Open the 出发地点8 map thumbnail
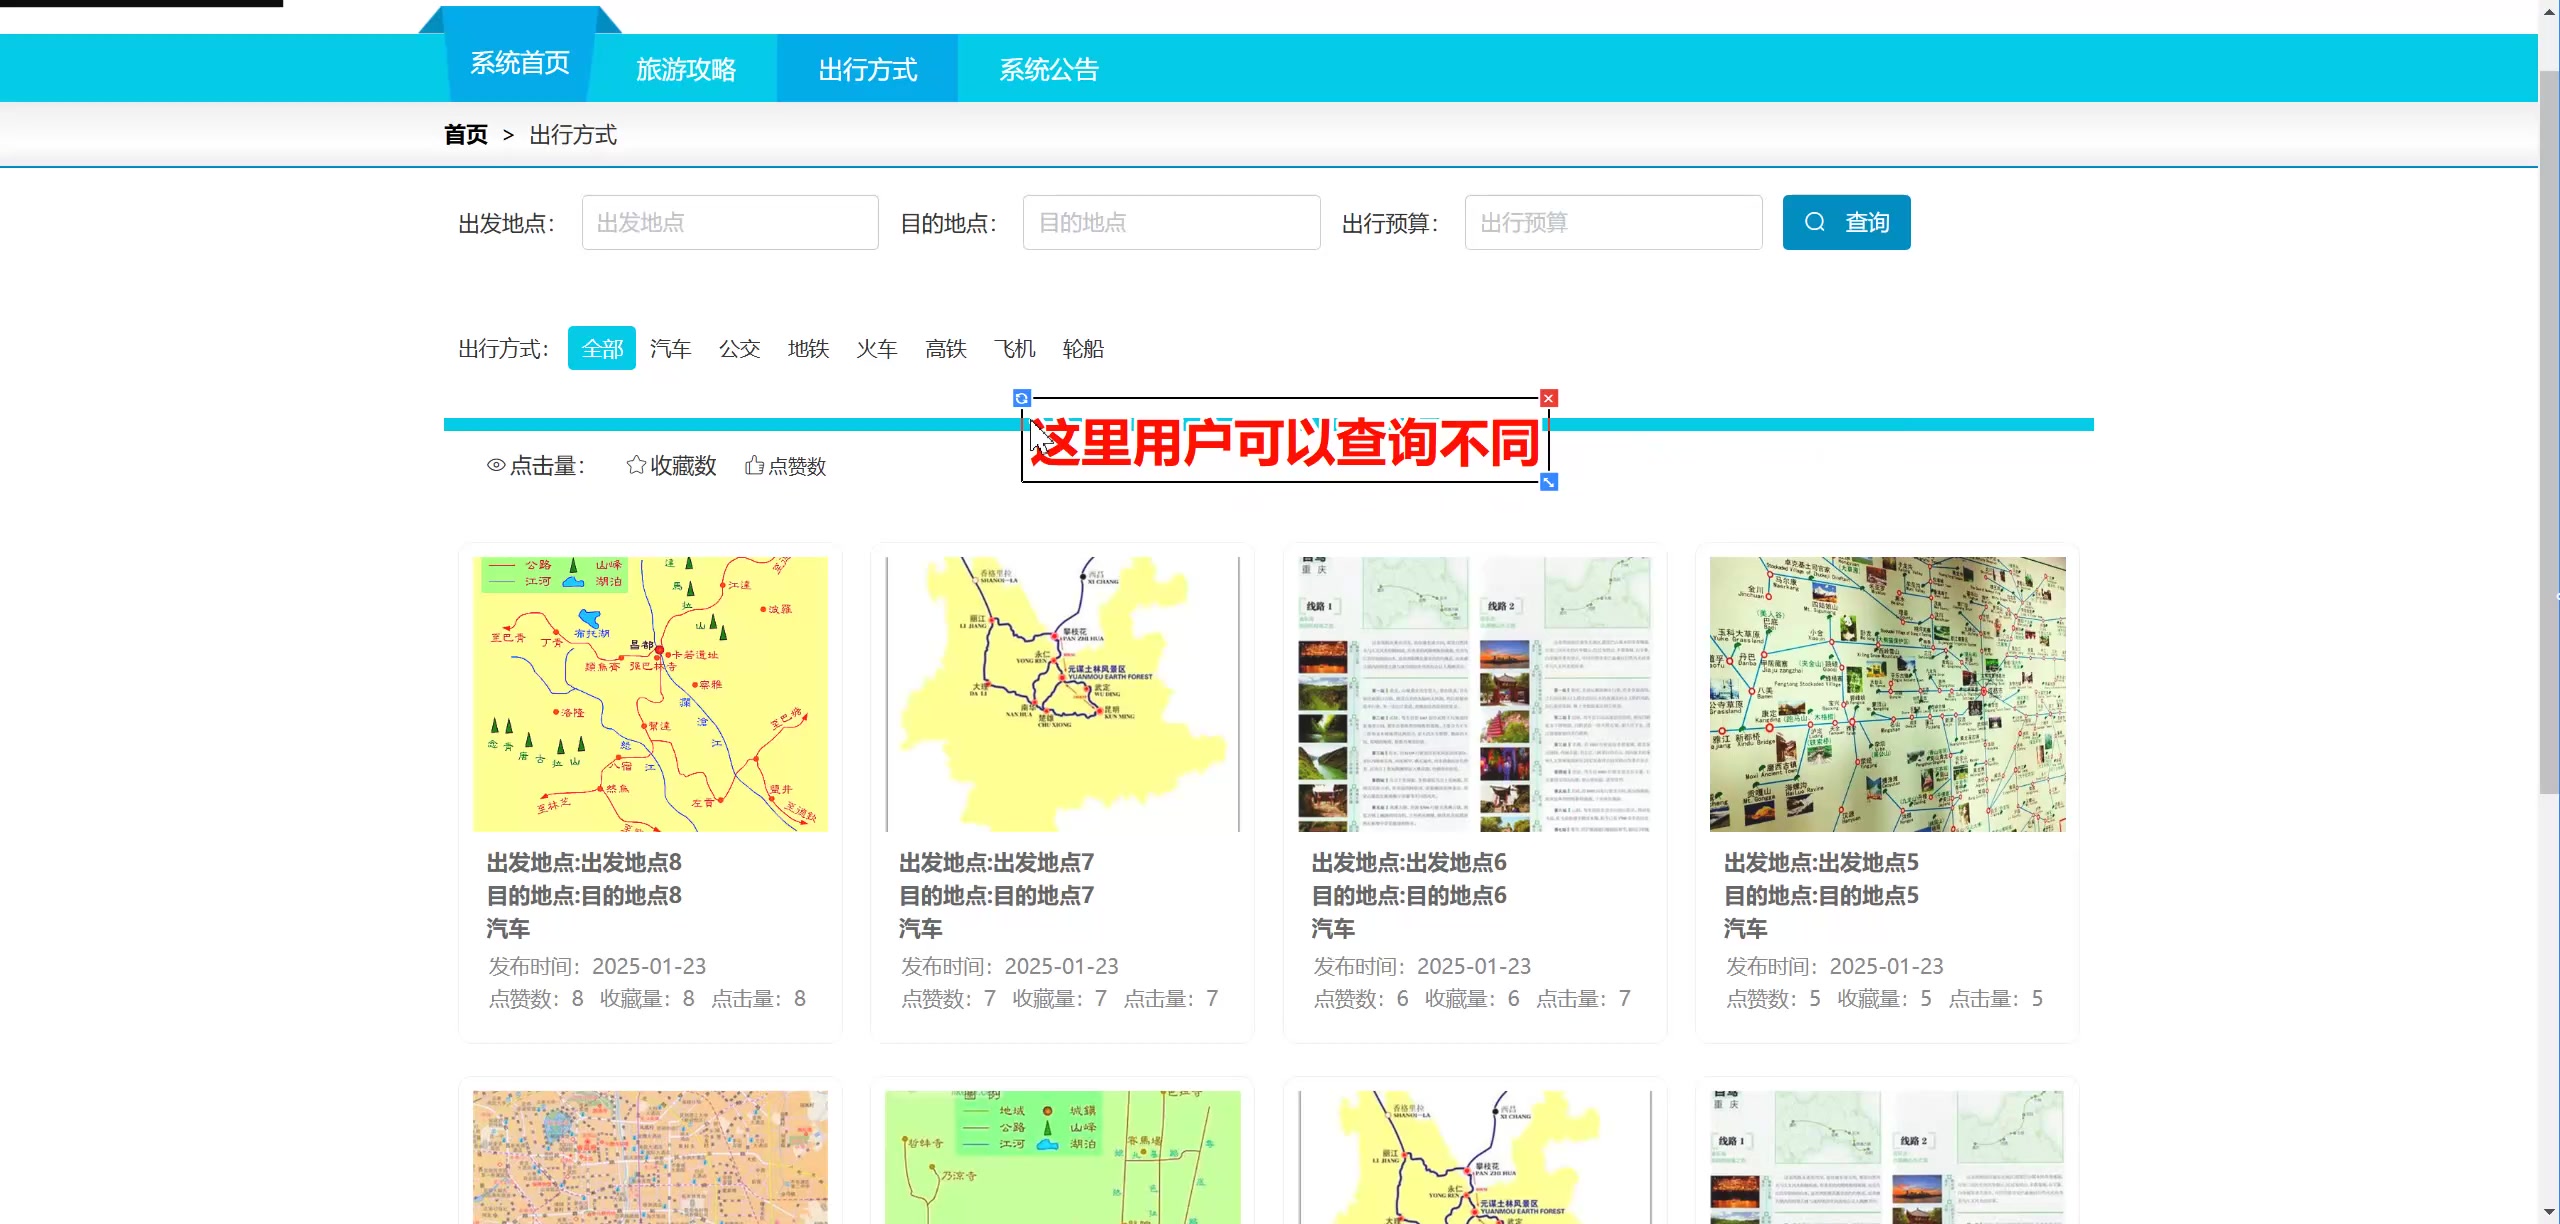Screen dimensions: 2560x1224 [650, 694]
